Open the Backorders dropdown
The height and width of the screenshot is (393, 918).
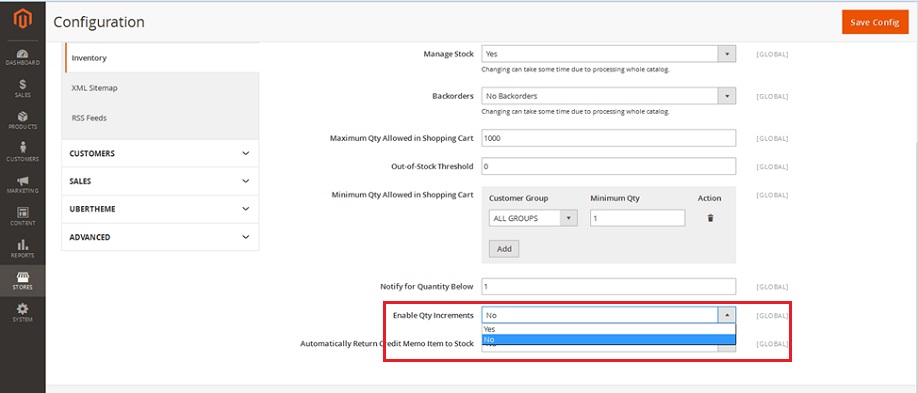(608, 96)
